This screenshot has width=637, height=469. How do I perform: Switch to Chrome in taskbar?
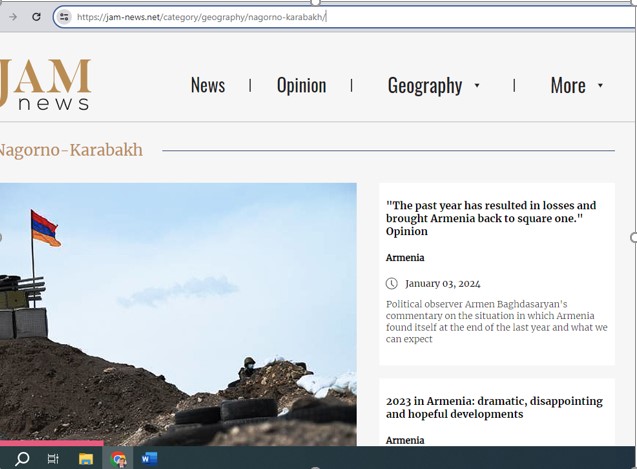click(118, 459)
